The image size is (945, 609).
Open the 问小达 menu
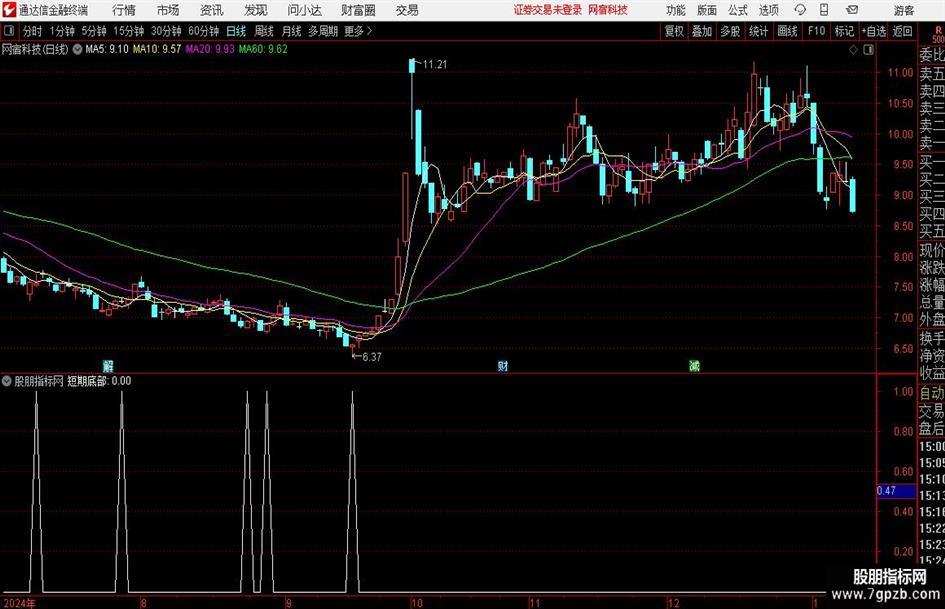click(304, 10)
